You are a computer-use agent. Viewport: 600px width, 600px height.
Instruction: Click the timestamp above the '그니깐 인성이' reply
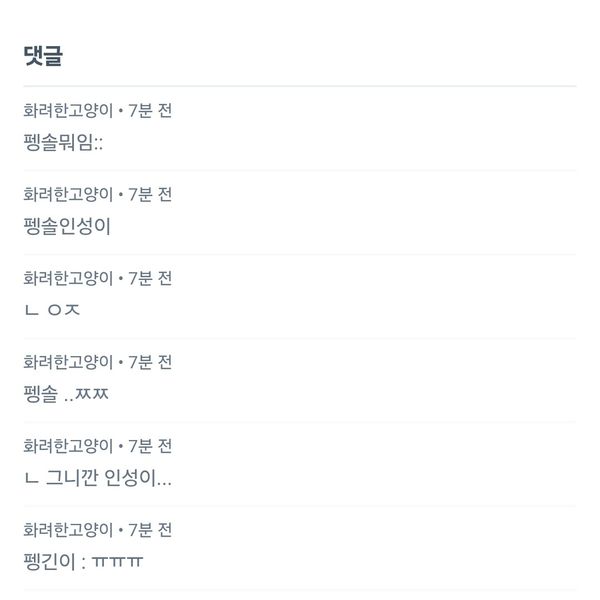(150, 446)
